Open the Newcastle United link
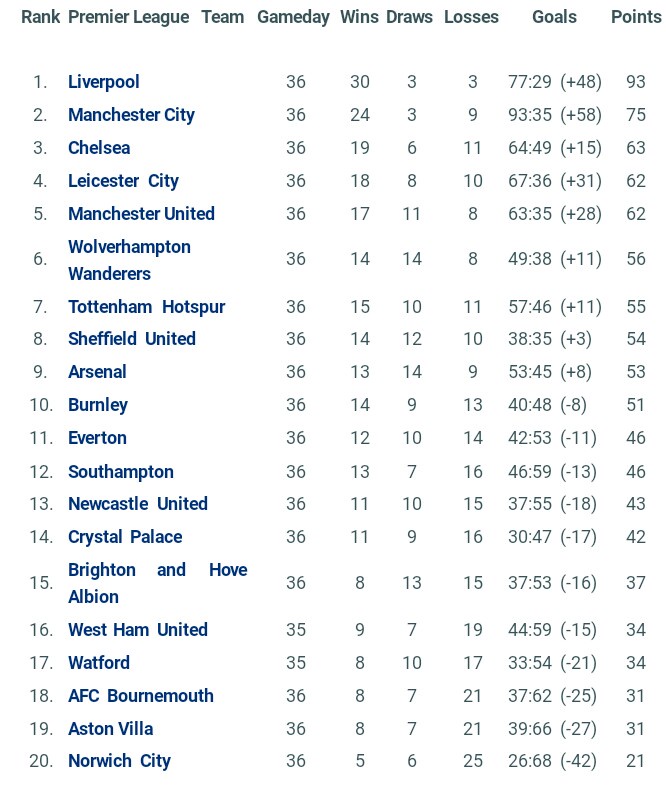Image resolution: width=666 pixels, height=790 pixels. pos(138,504)
